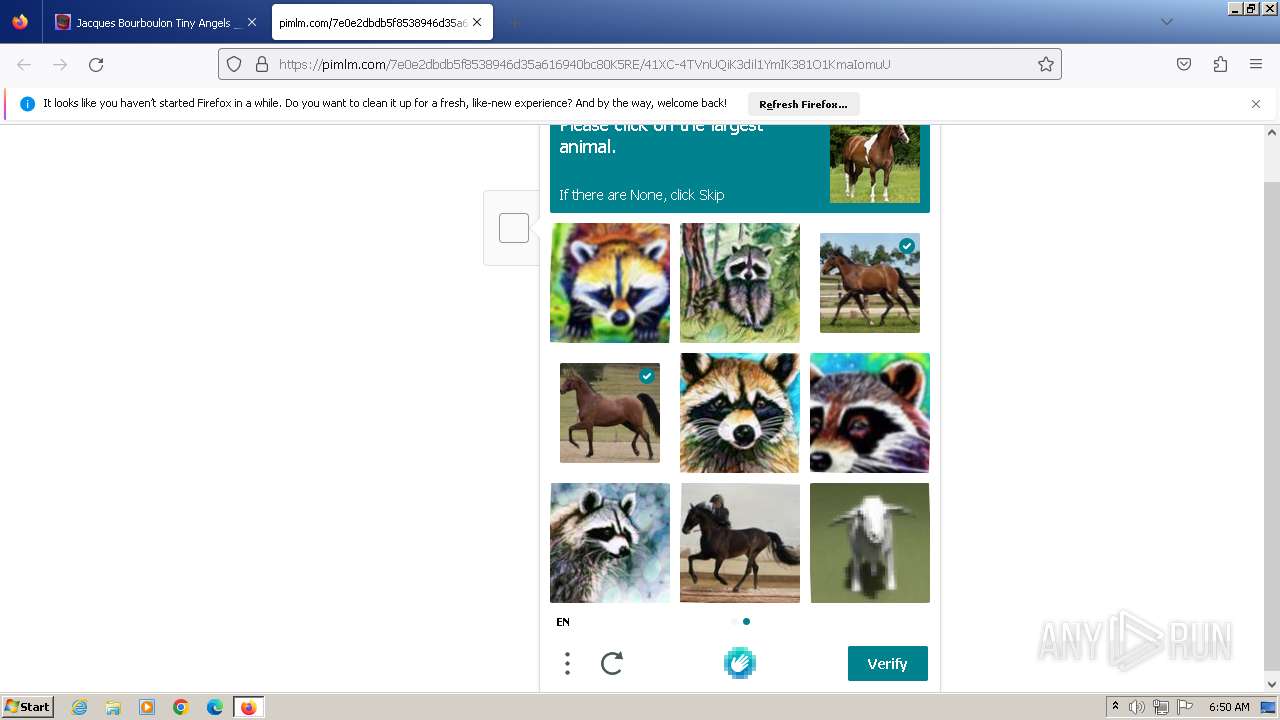The height and width of the screenshot is (720, 1280).
Task: Close the pimlm.com tab
Action: click(477, 22)
